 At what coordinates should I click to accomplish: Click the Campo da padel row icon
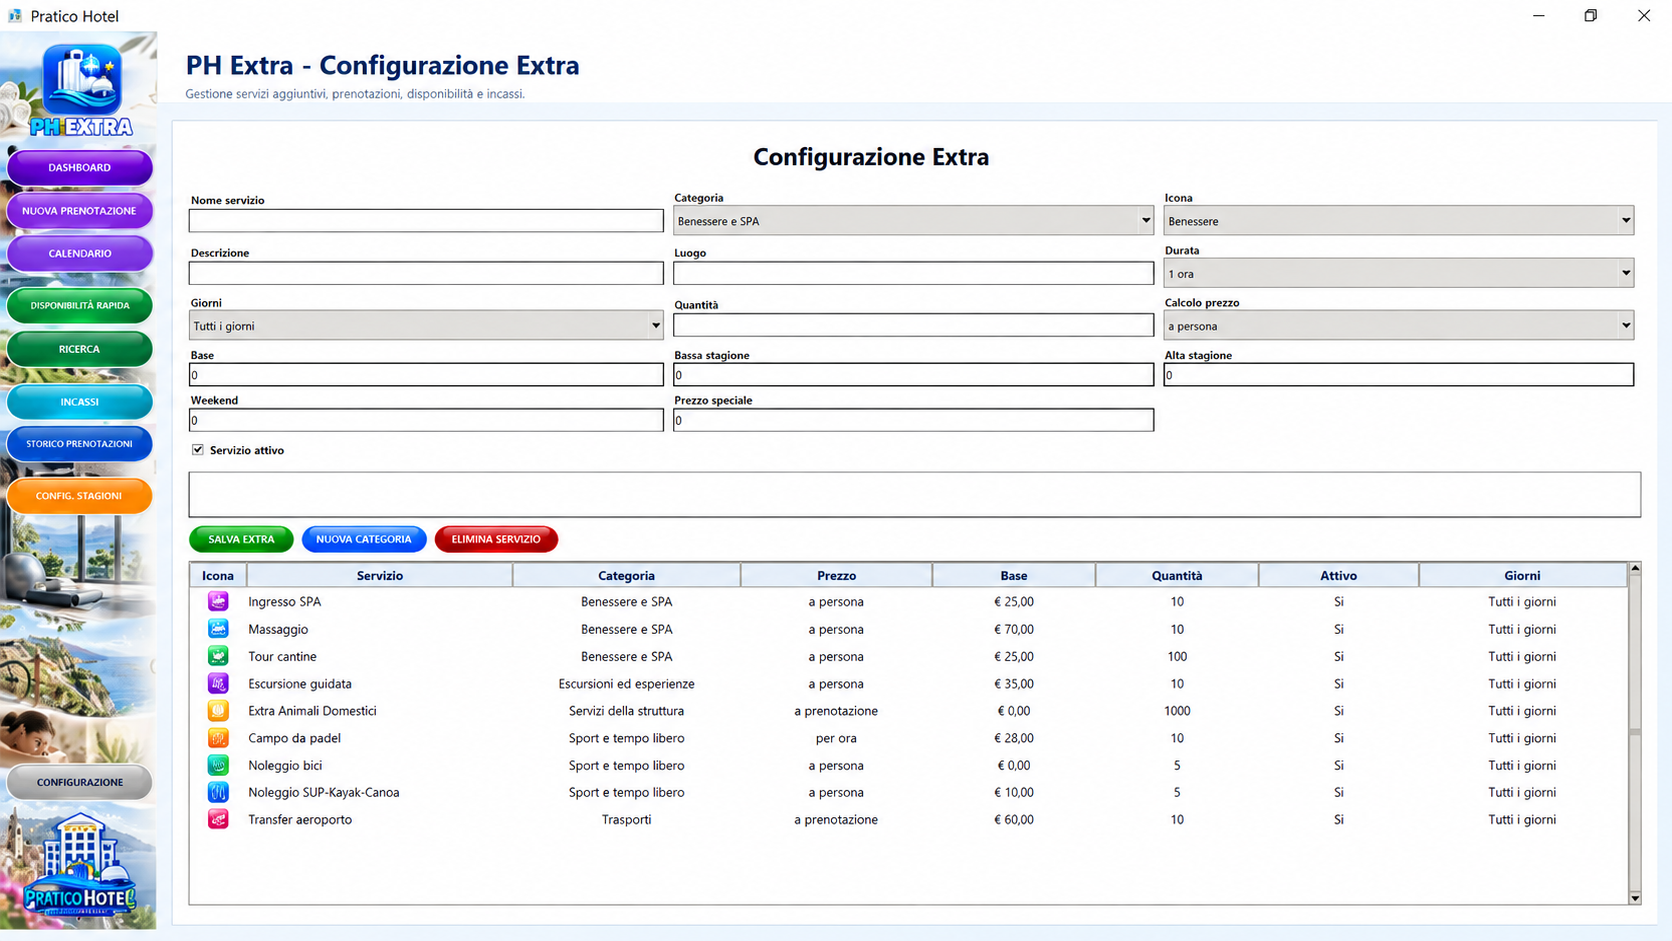point(218,738)
